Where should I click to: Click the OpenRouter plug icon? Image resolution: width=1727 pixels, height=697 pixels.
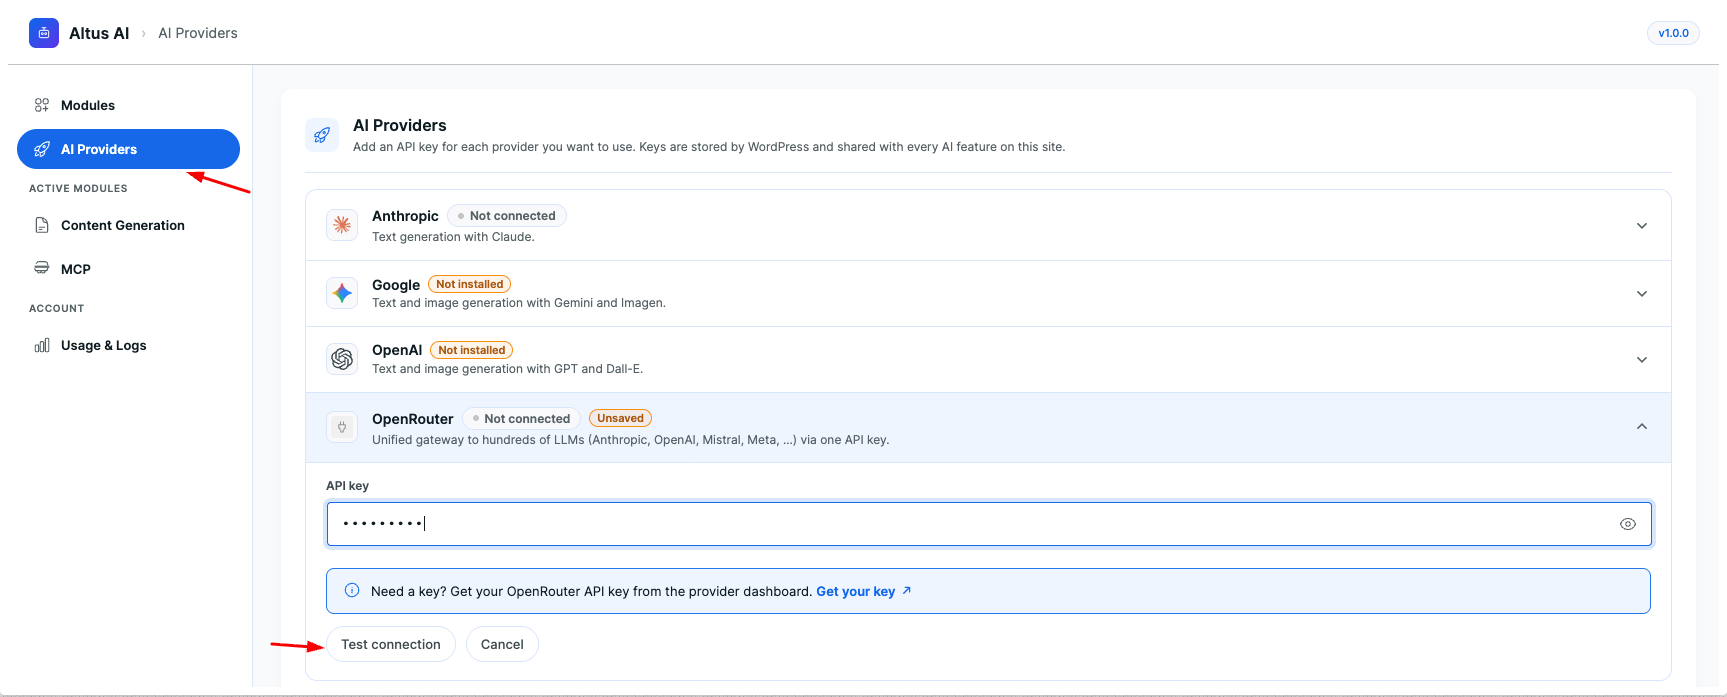click(x=342, y=427)
